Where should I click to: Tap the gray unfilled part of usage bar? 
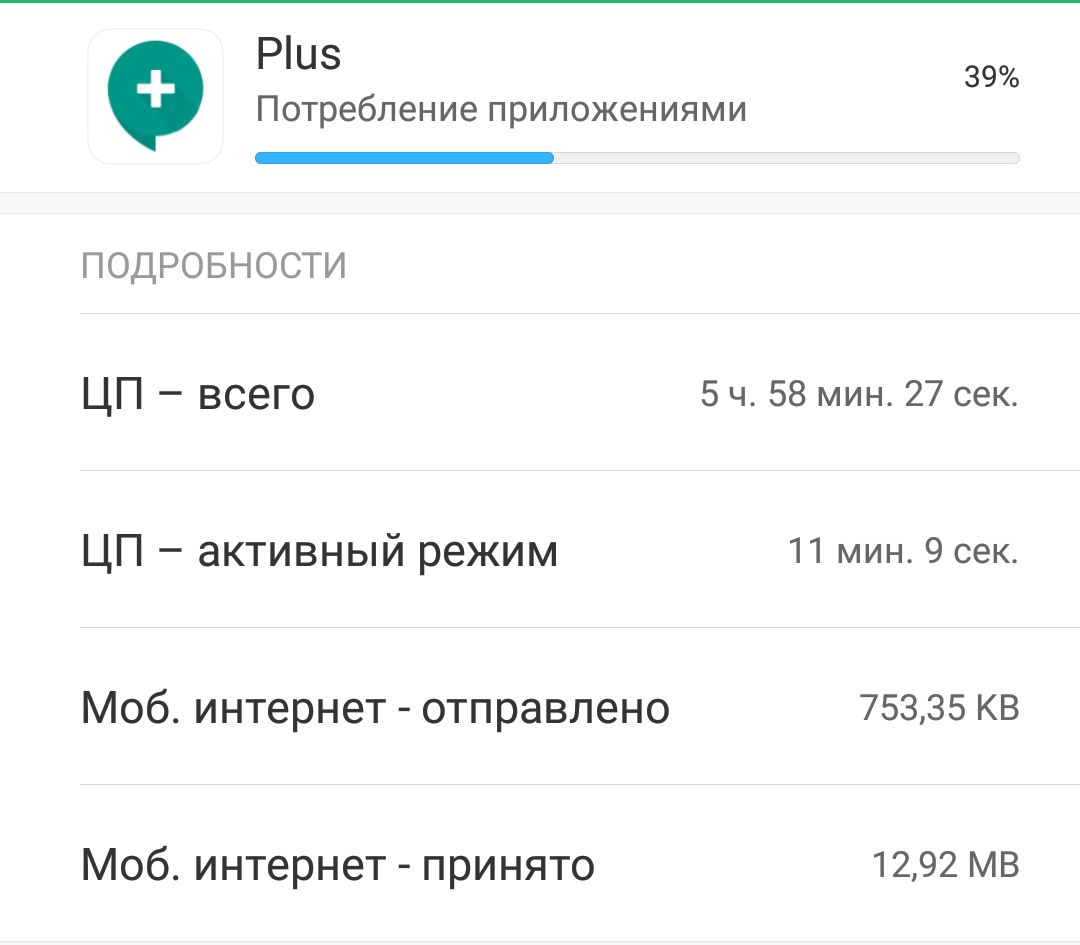pos(785,158)
